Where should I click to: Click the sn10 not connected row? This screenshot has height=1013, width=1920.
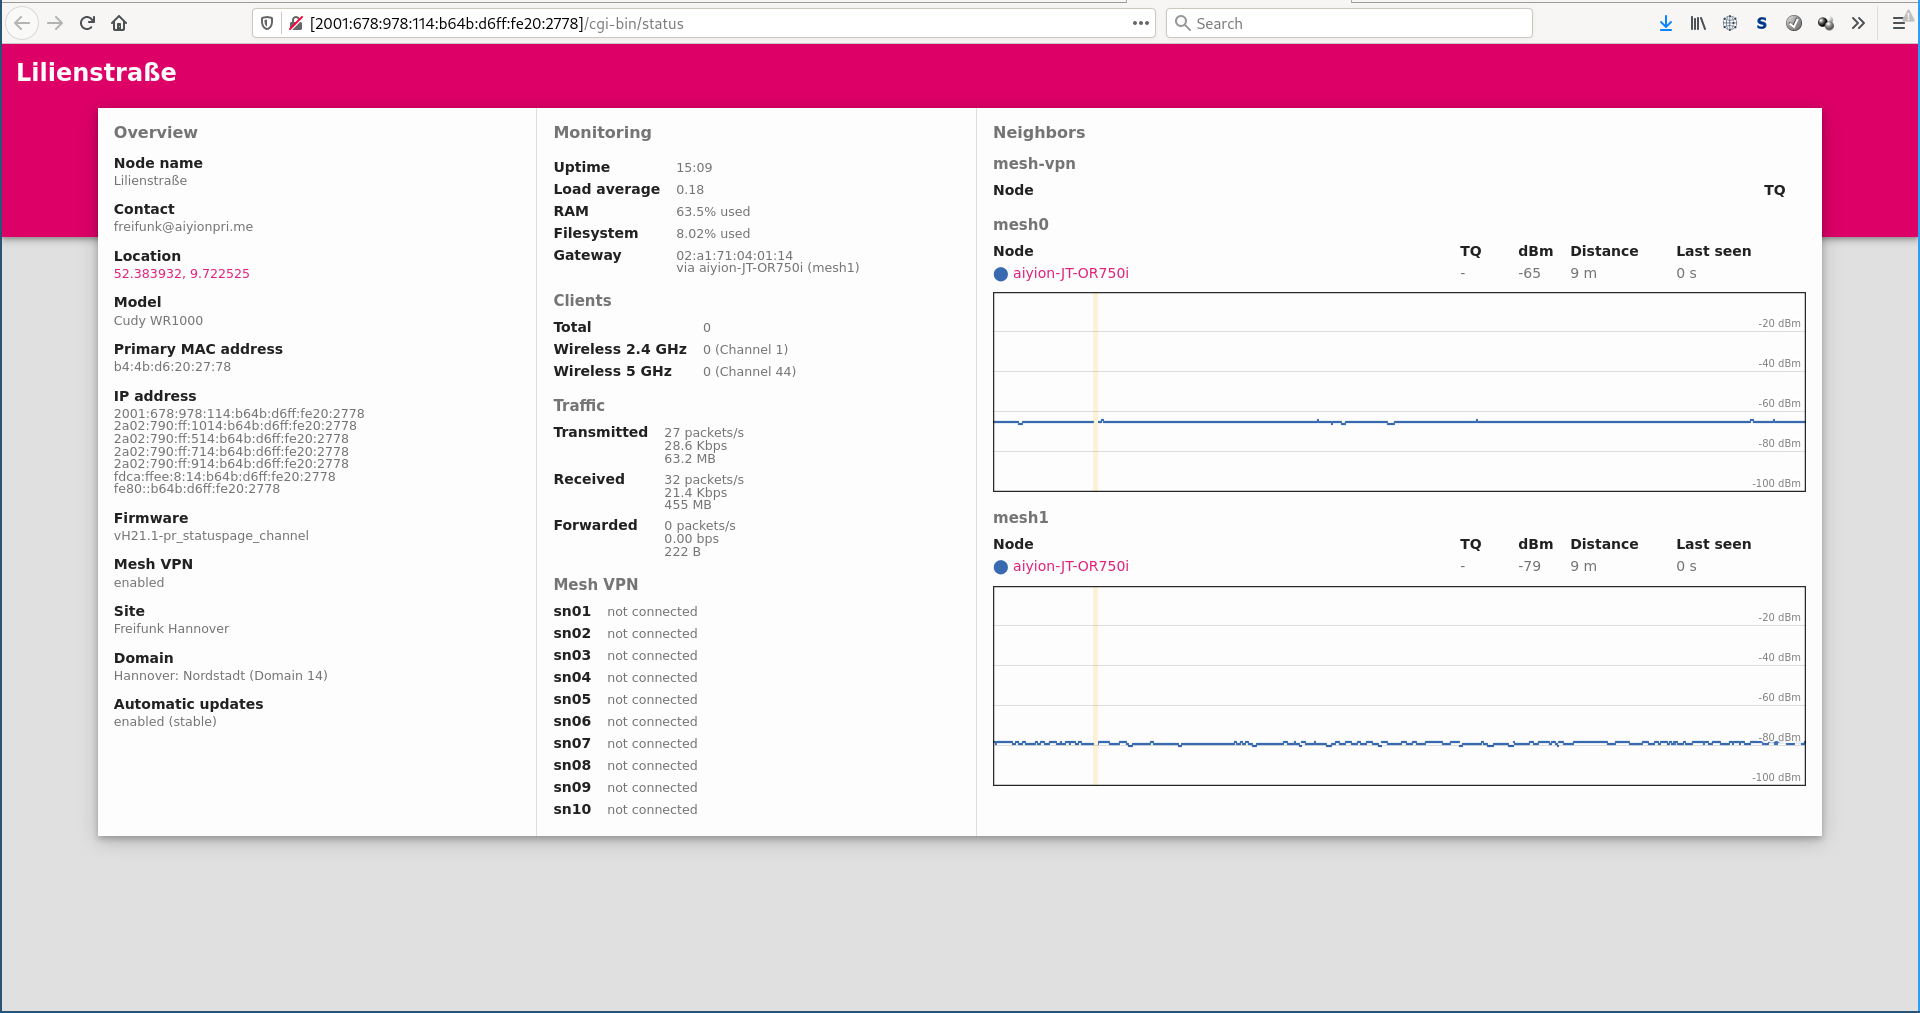click(625, 810)
